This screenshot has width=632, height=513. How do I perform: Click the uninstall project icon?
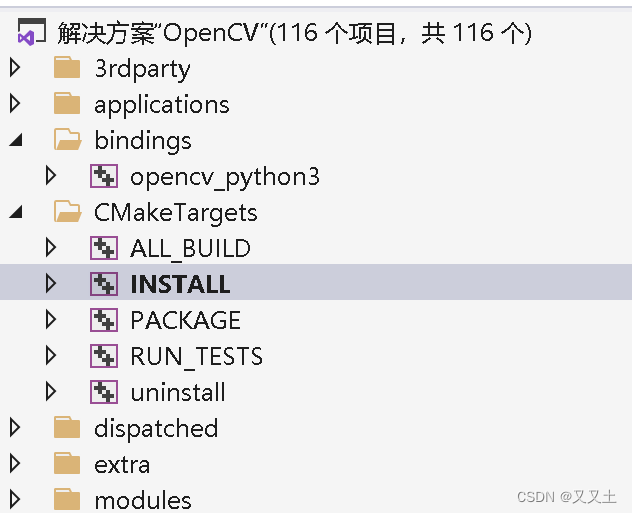[x=104, y=392]
